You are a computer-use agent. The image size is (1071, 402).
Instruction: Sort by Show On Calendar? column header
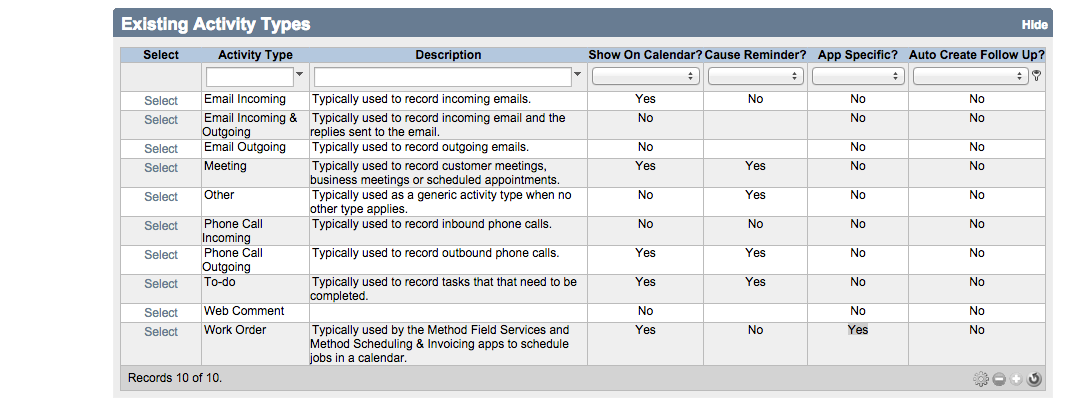(x=645, y=55)
